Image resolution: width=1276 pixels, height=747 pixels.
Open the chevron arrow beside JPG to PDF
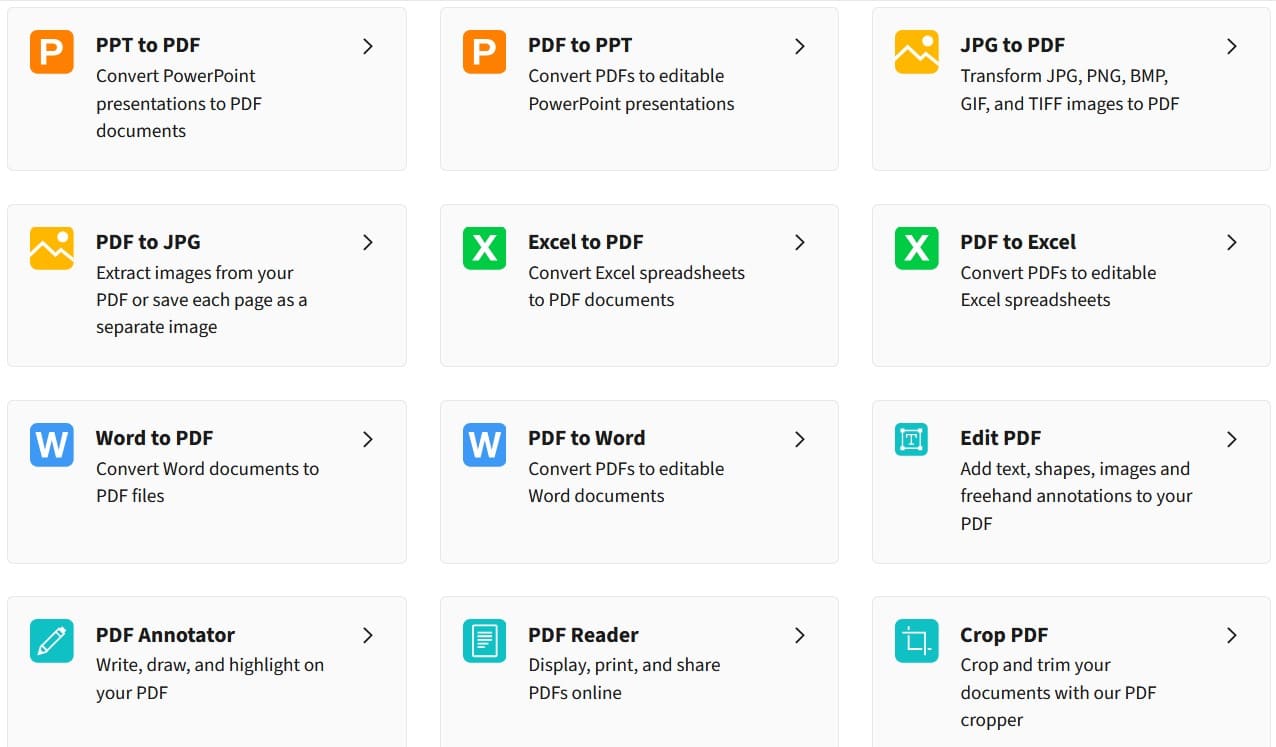point(1232,46)
